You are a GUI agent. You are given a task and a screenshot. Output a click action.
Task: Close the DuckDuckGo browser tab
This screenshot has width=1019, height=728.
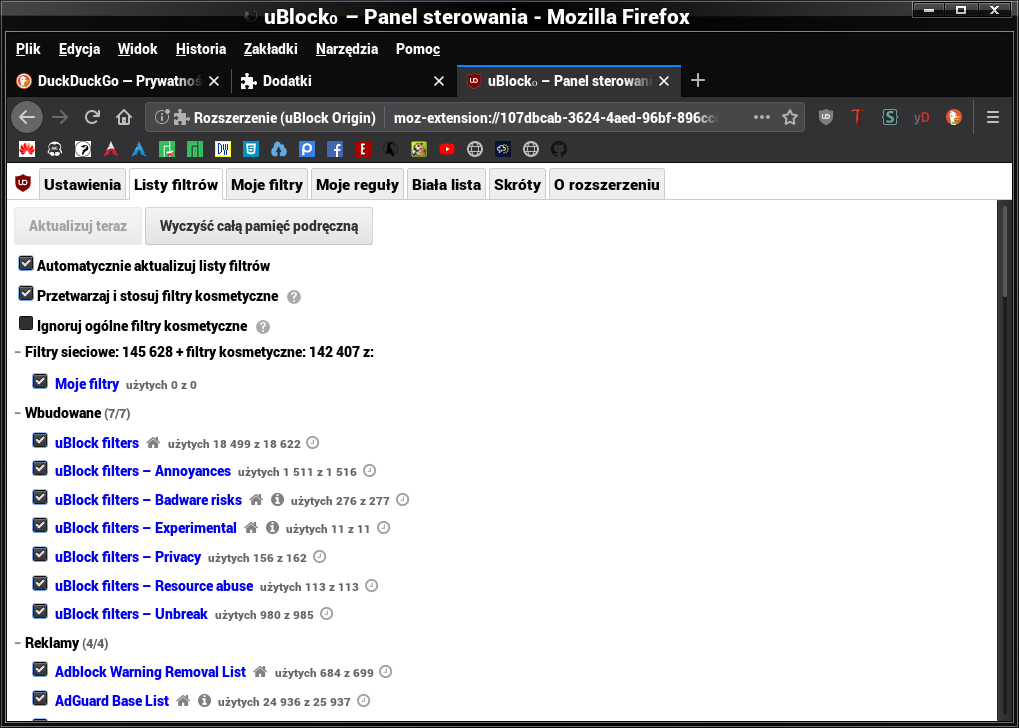pos(214,81)
